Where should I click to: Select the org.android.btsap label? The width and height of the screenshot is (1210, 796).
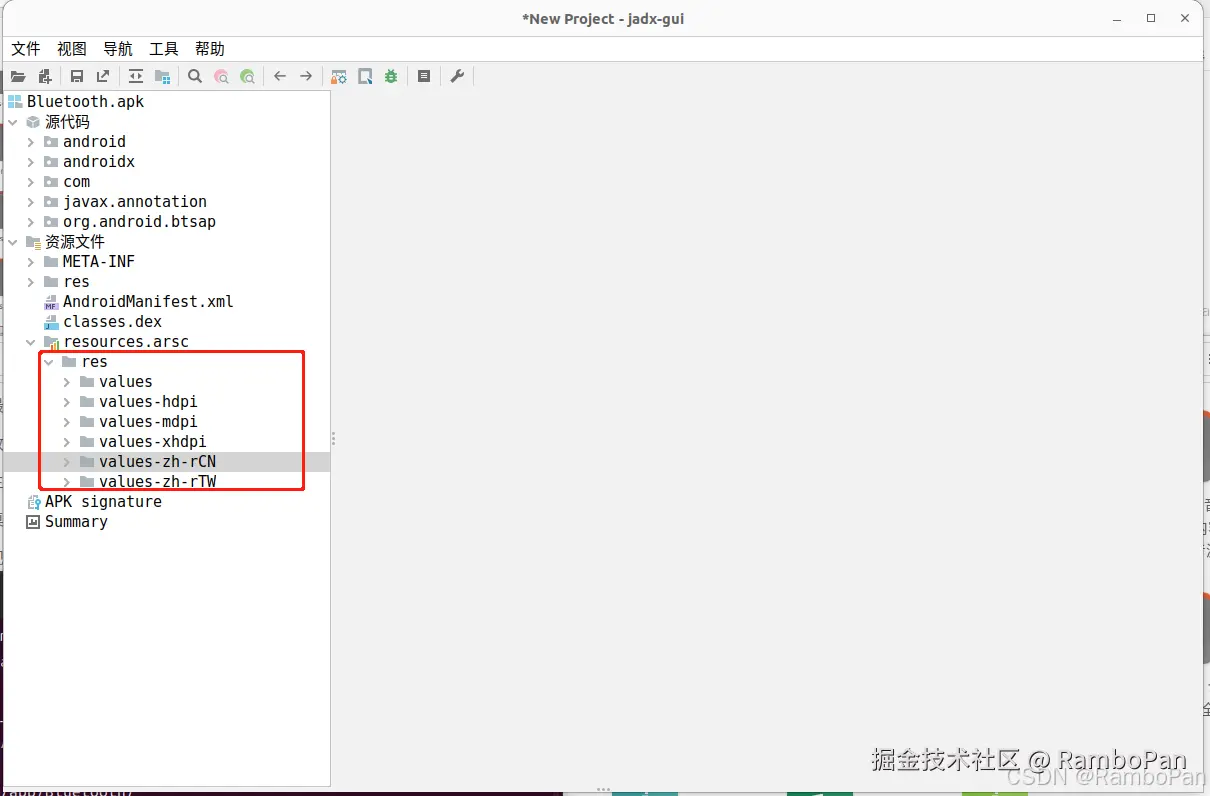tap(139, 222)
